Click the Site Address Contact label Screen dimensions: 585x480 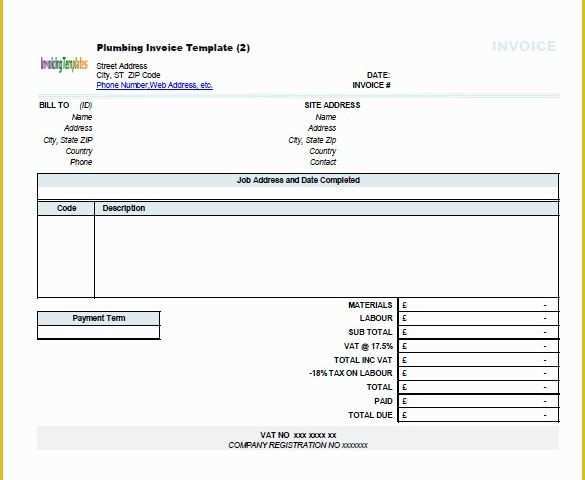click(x=323, y=162)
